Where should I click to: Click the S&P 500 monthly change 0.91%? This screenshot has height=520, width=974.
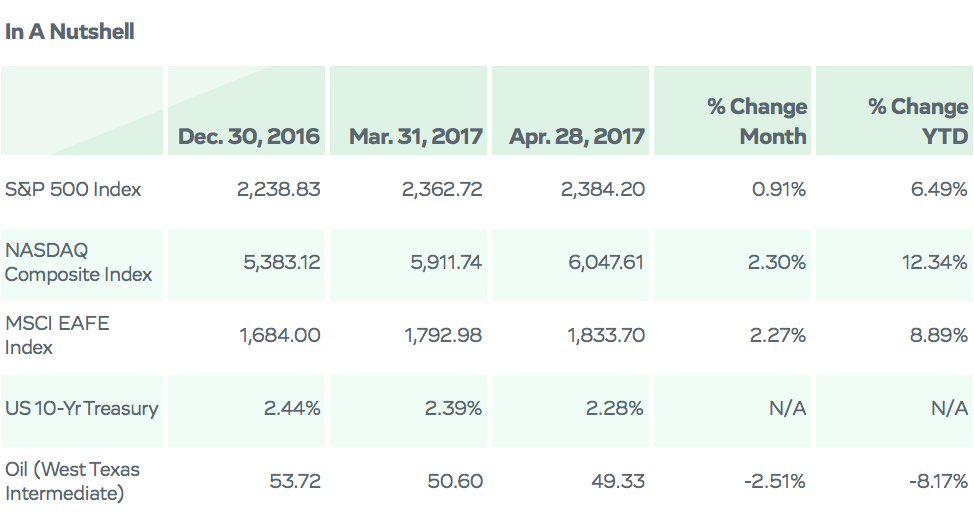(x=778, y=189)
